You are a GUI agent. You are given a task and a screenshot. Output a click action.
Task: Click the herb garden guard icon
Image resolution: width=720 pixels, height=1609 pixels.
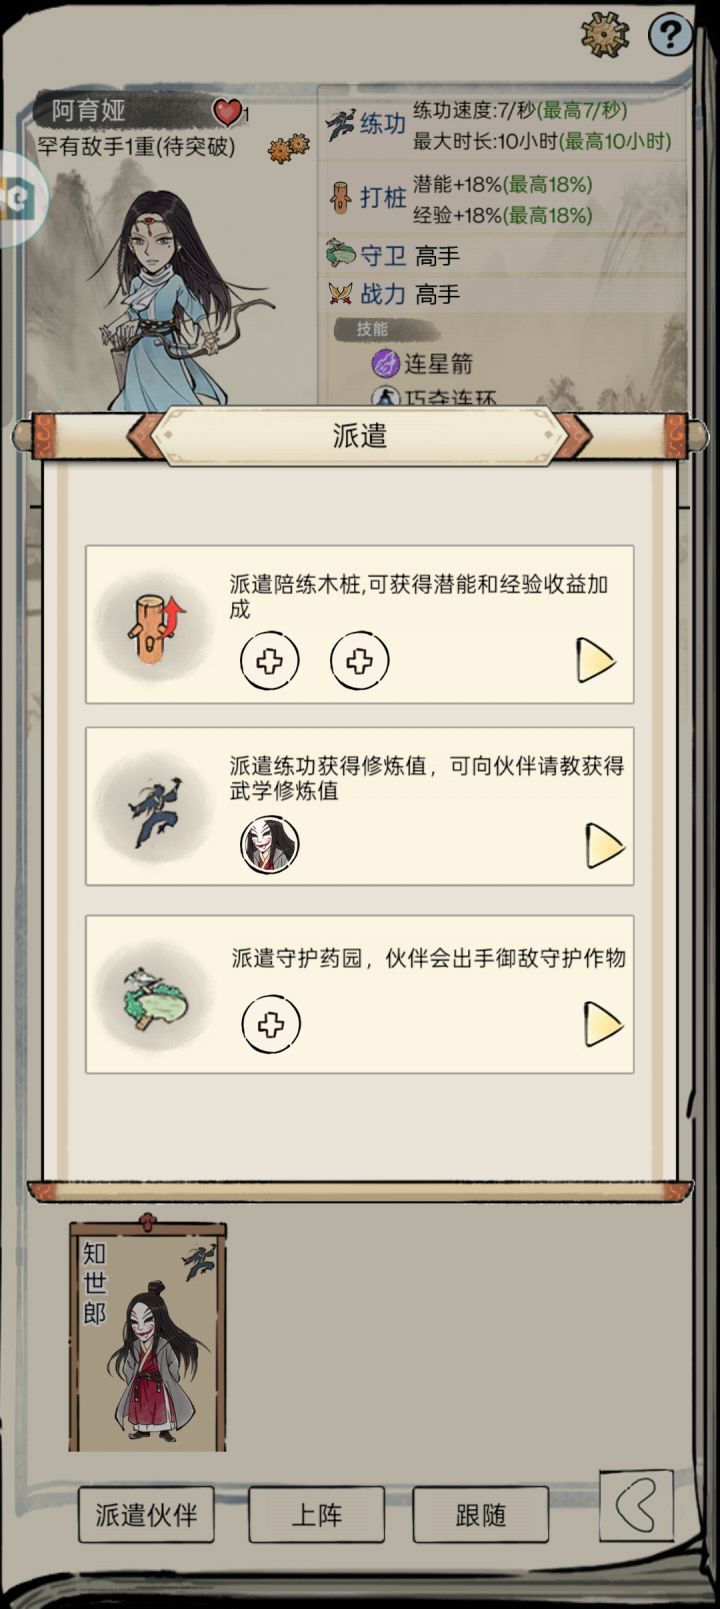click(155, 997)
